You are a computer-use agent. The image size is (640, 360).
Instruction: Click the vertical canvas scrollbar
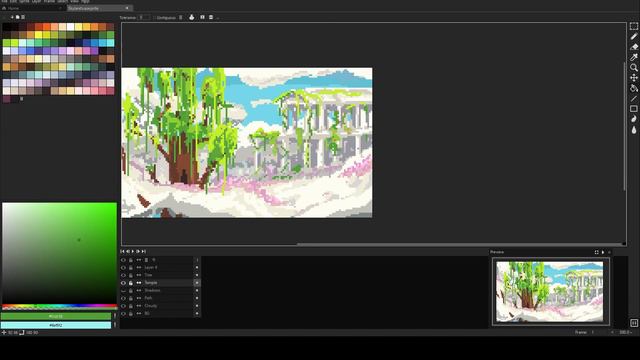coord(624,127)
